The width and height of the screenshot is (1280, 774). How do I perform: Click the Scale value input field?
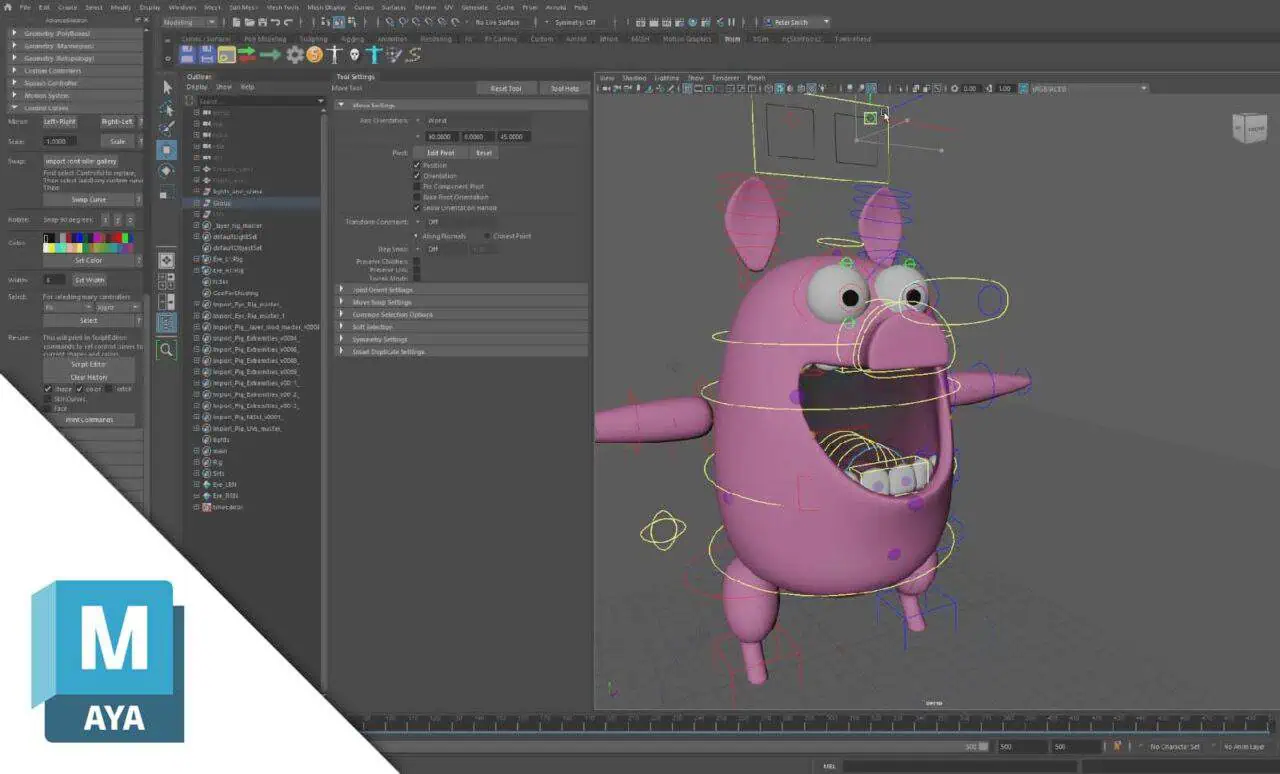60,141
